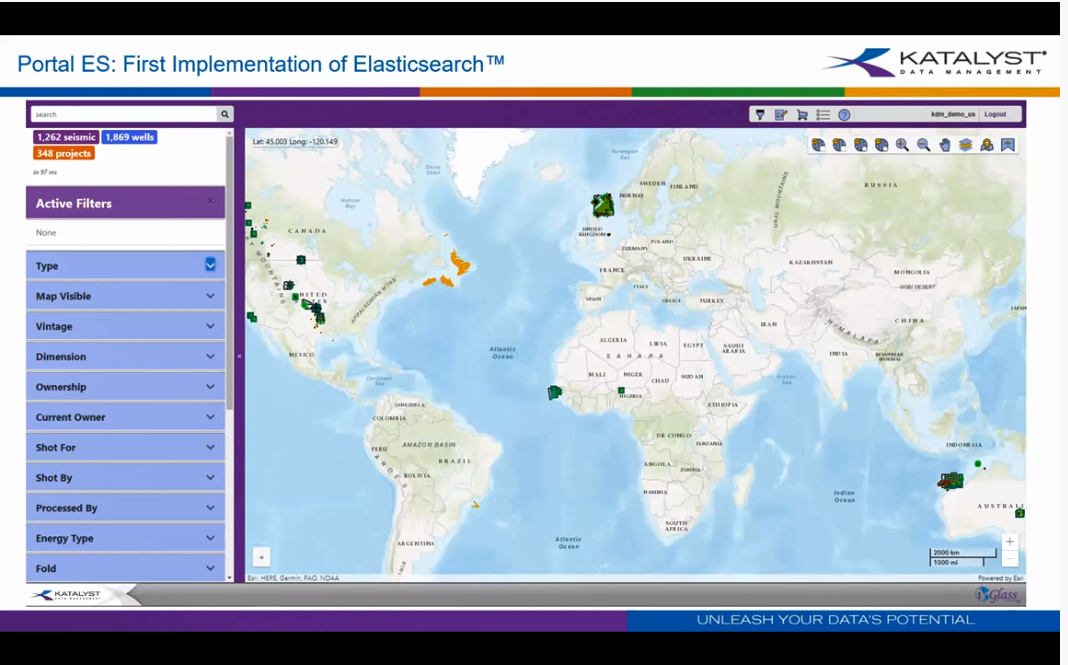Open the help question mark icon
This screenshot has width=1068, height=665.
[x=843, y=114]
